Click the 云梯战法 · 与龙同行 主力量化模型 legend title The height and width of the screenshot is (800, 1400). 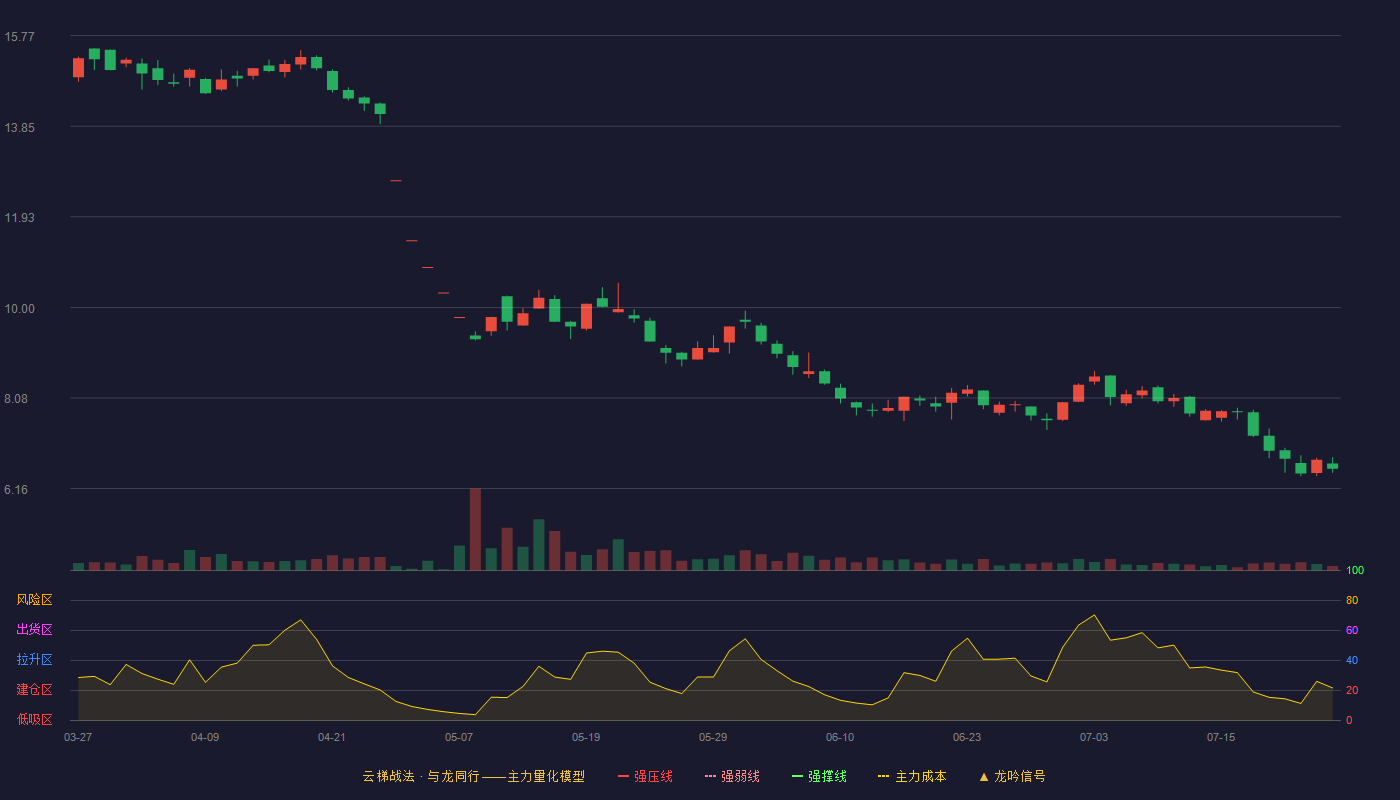point(474,776)
